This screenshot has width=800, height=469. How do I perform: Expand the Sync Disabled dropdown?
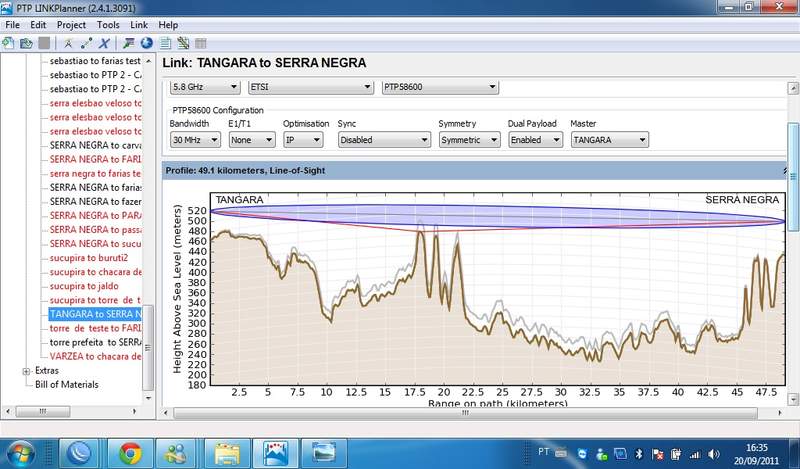coord(384,140)
